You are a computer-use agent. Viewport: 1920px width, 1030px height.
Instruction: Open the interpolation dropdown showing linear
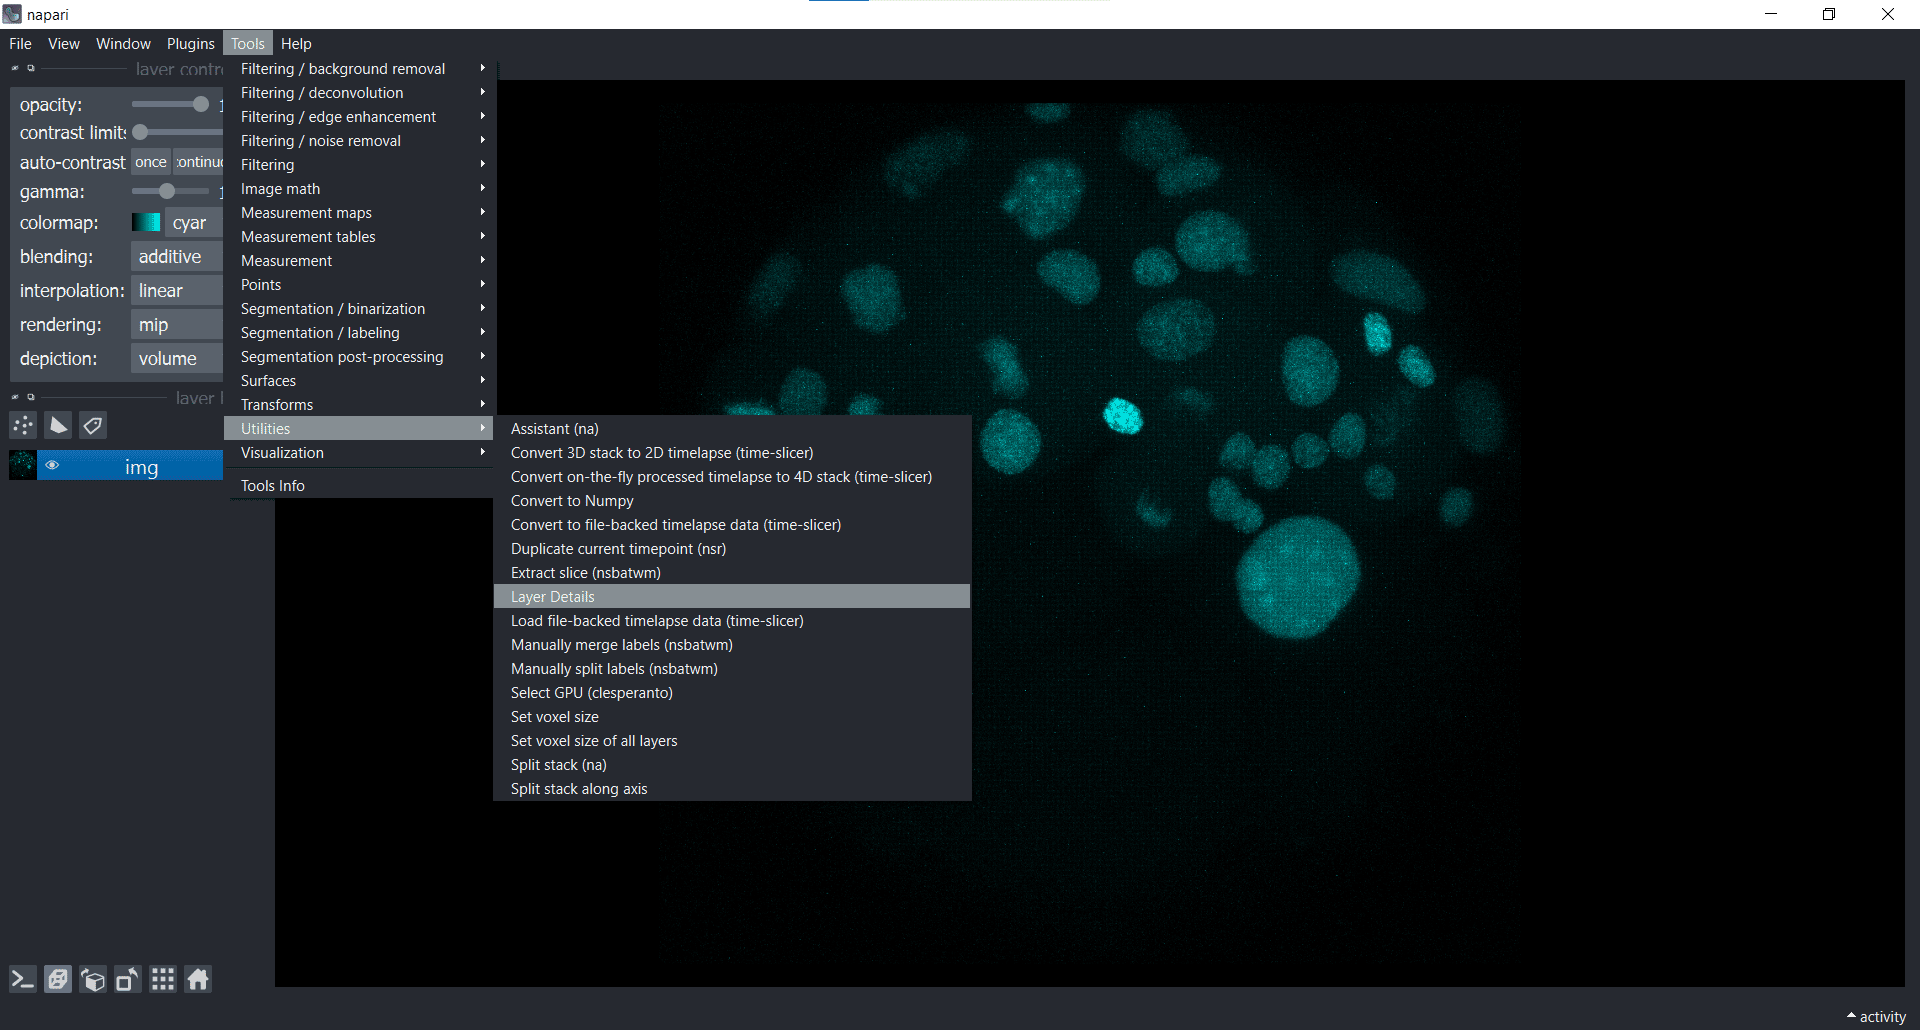click(x=177, y=291)
